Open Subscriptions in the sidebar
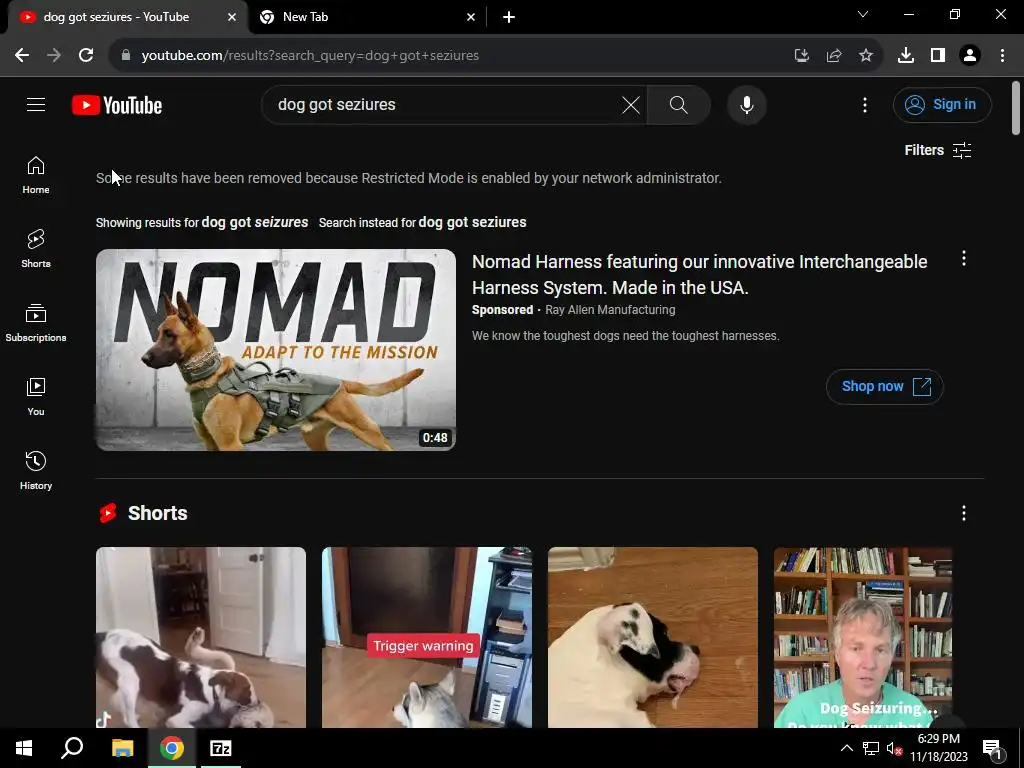The image size is (1024, 768). tap(36, 323)
